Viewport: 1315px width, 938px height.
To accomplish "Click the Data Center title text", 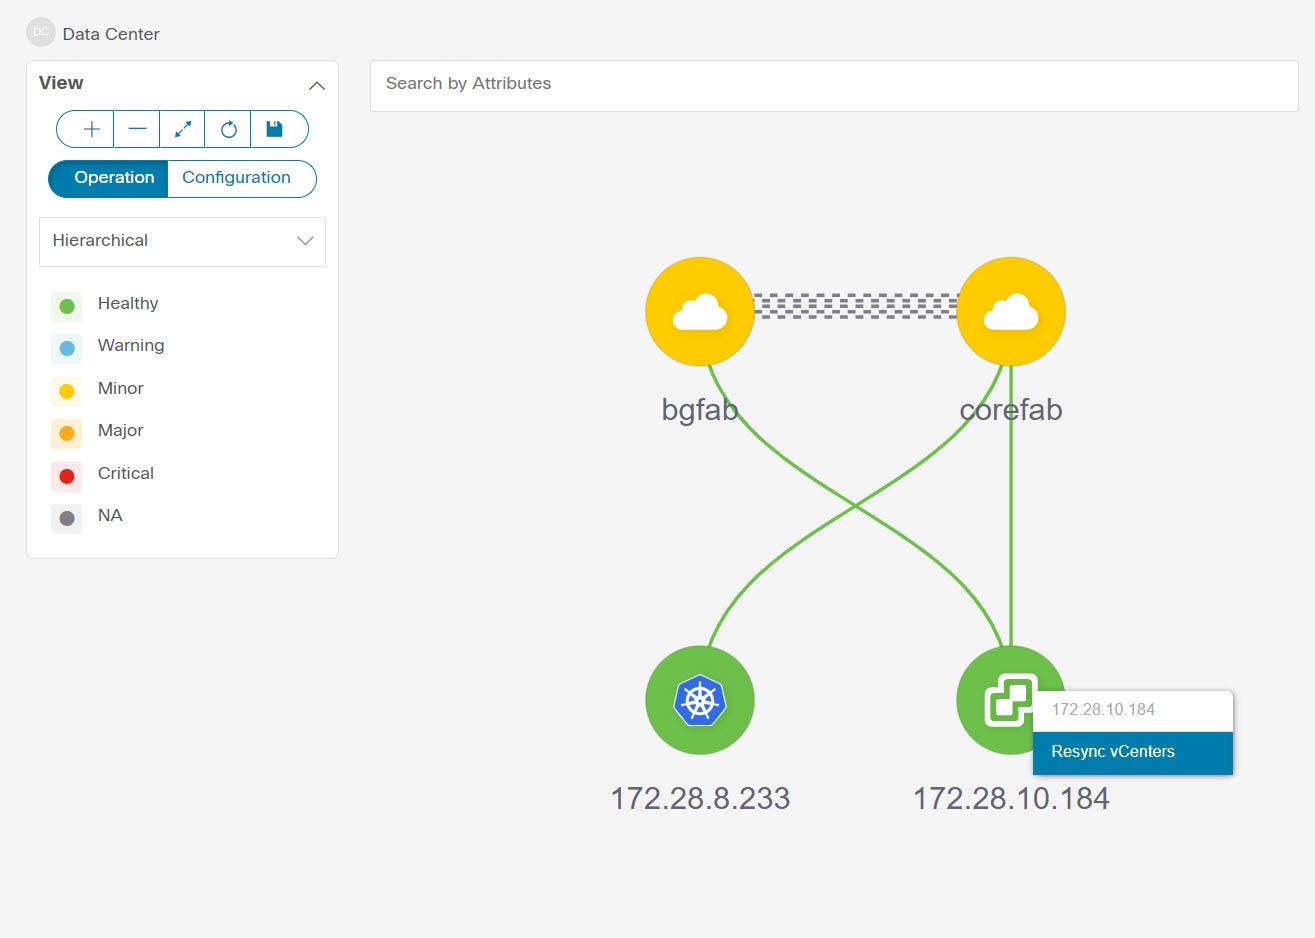I will 111,34.
